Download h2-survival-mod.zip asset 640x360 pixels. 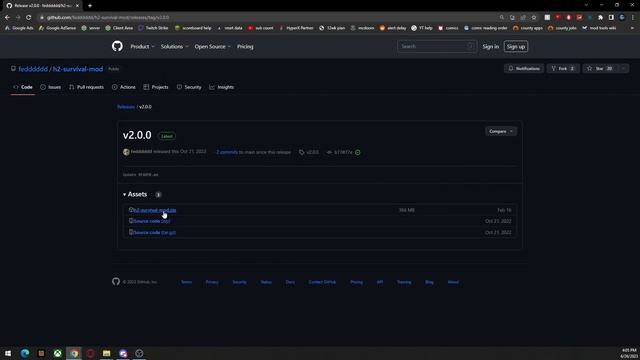(155, 210)
